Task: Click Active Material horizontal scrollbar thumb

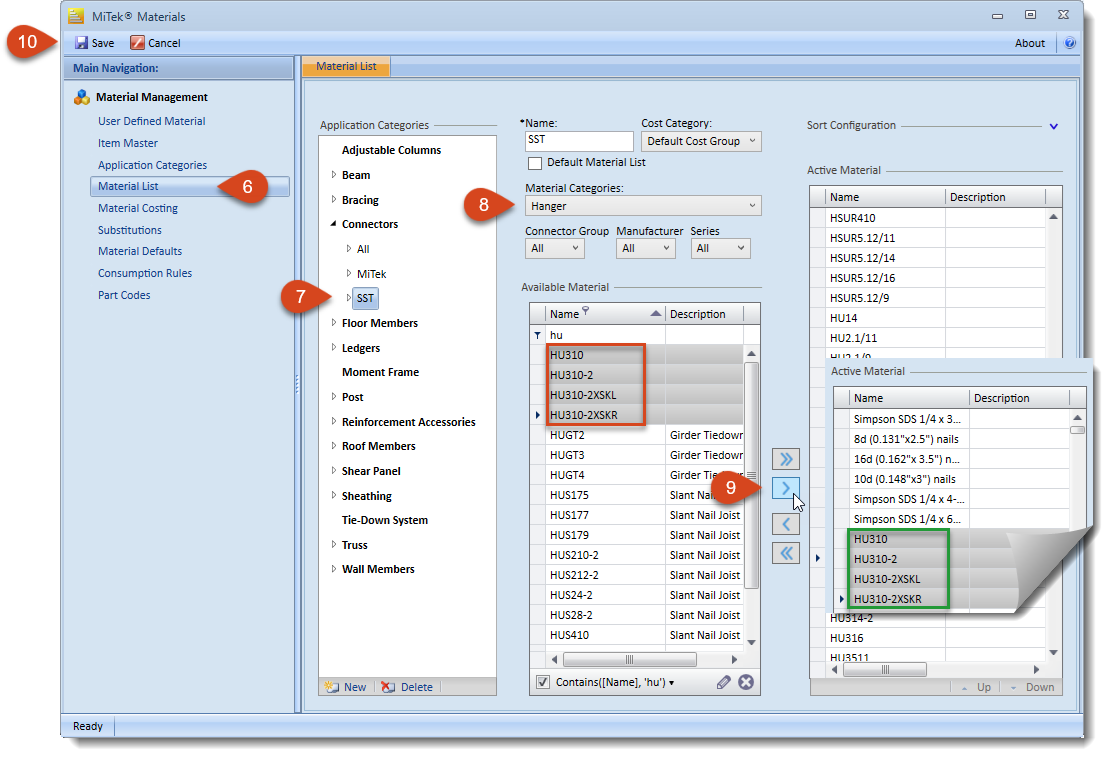Action: (885, 670)
